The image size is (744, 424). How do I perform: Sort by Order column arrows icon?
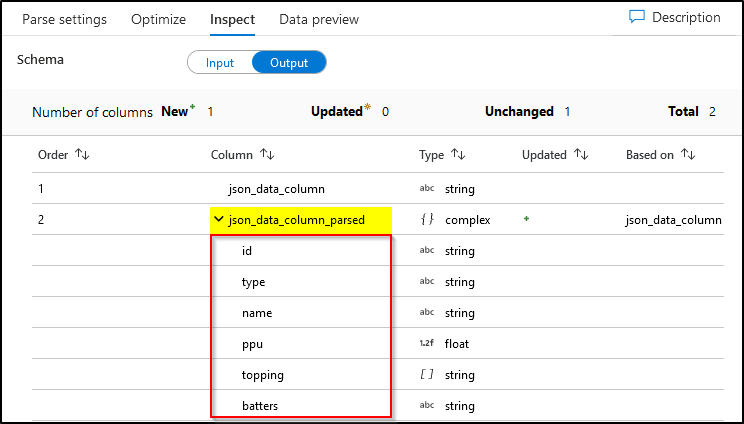pos(82,154)
